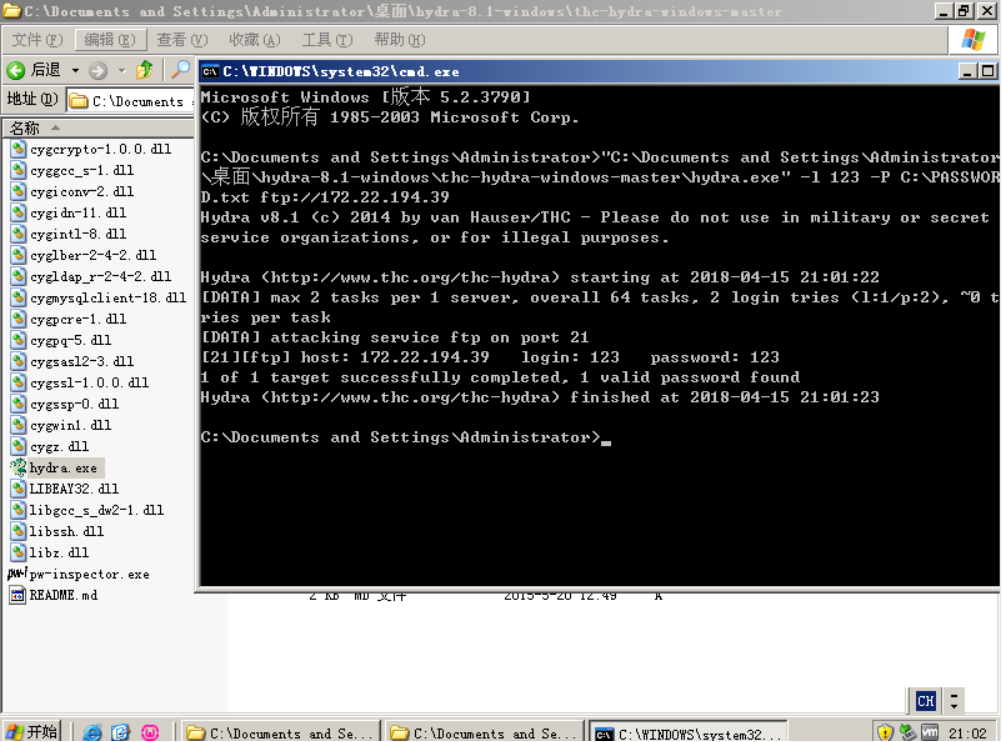Open the 查看(V) menu

tap(183, 40)
